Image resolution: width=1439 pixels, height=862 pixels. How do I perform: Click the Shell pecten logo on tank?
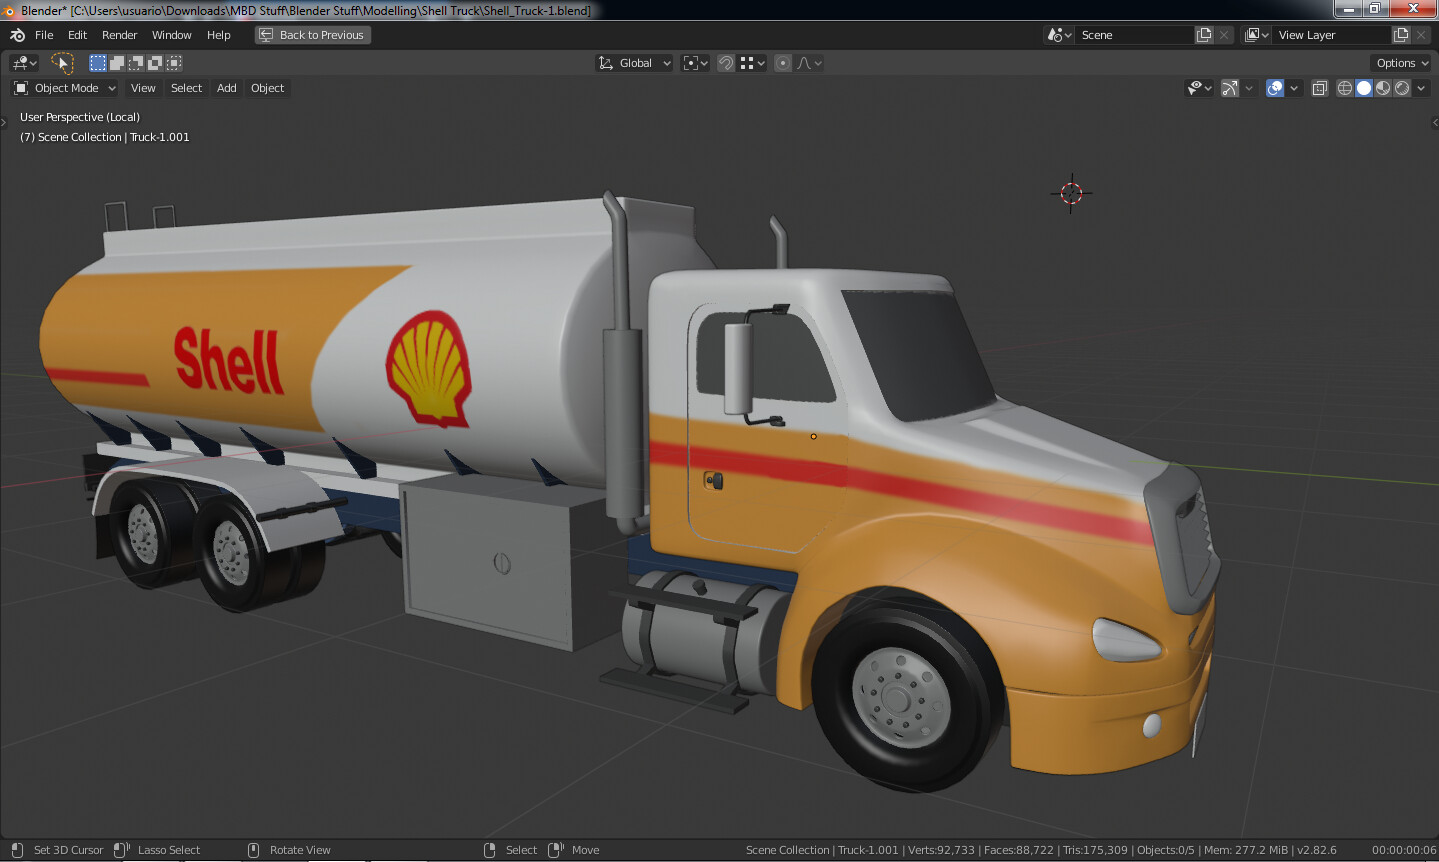429,368
